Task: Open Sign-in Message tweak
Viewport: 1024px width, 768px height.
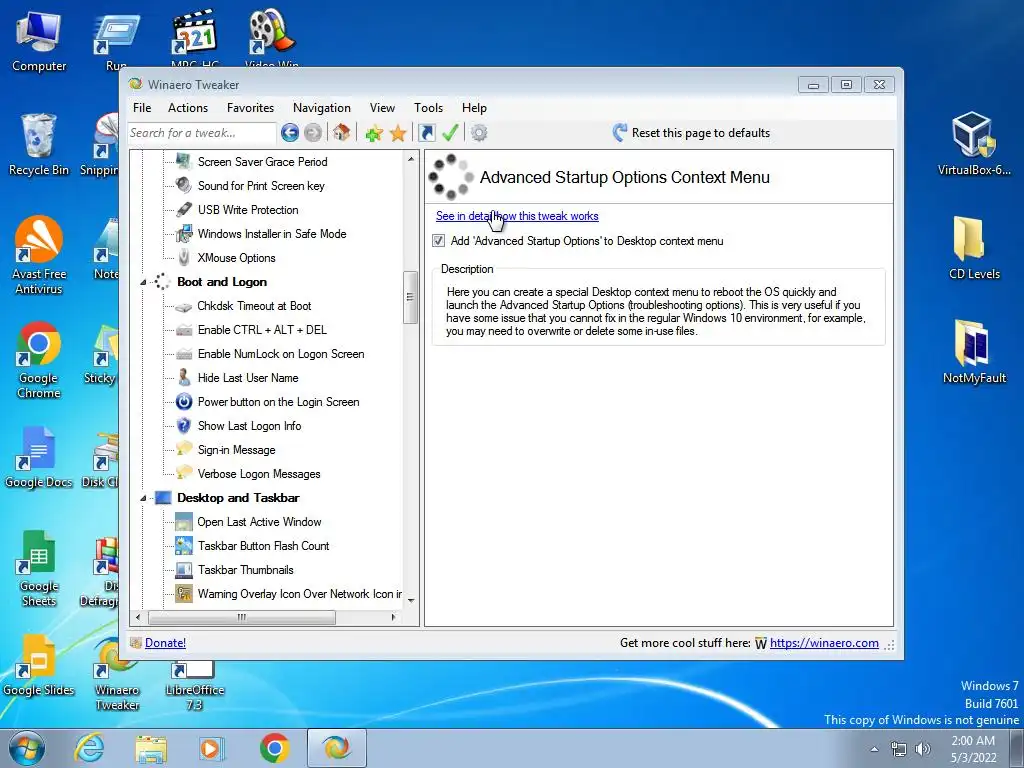Action: (x=236, y=450)
